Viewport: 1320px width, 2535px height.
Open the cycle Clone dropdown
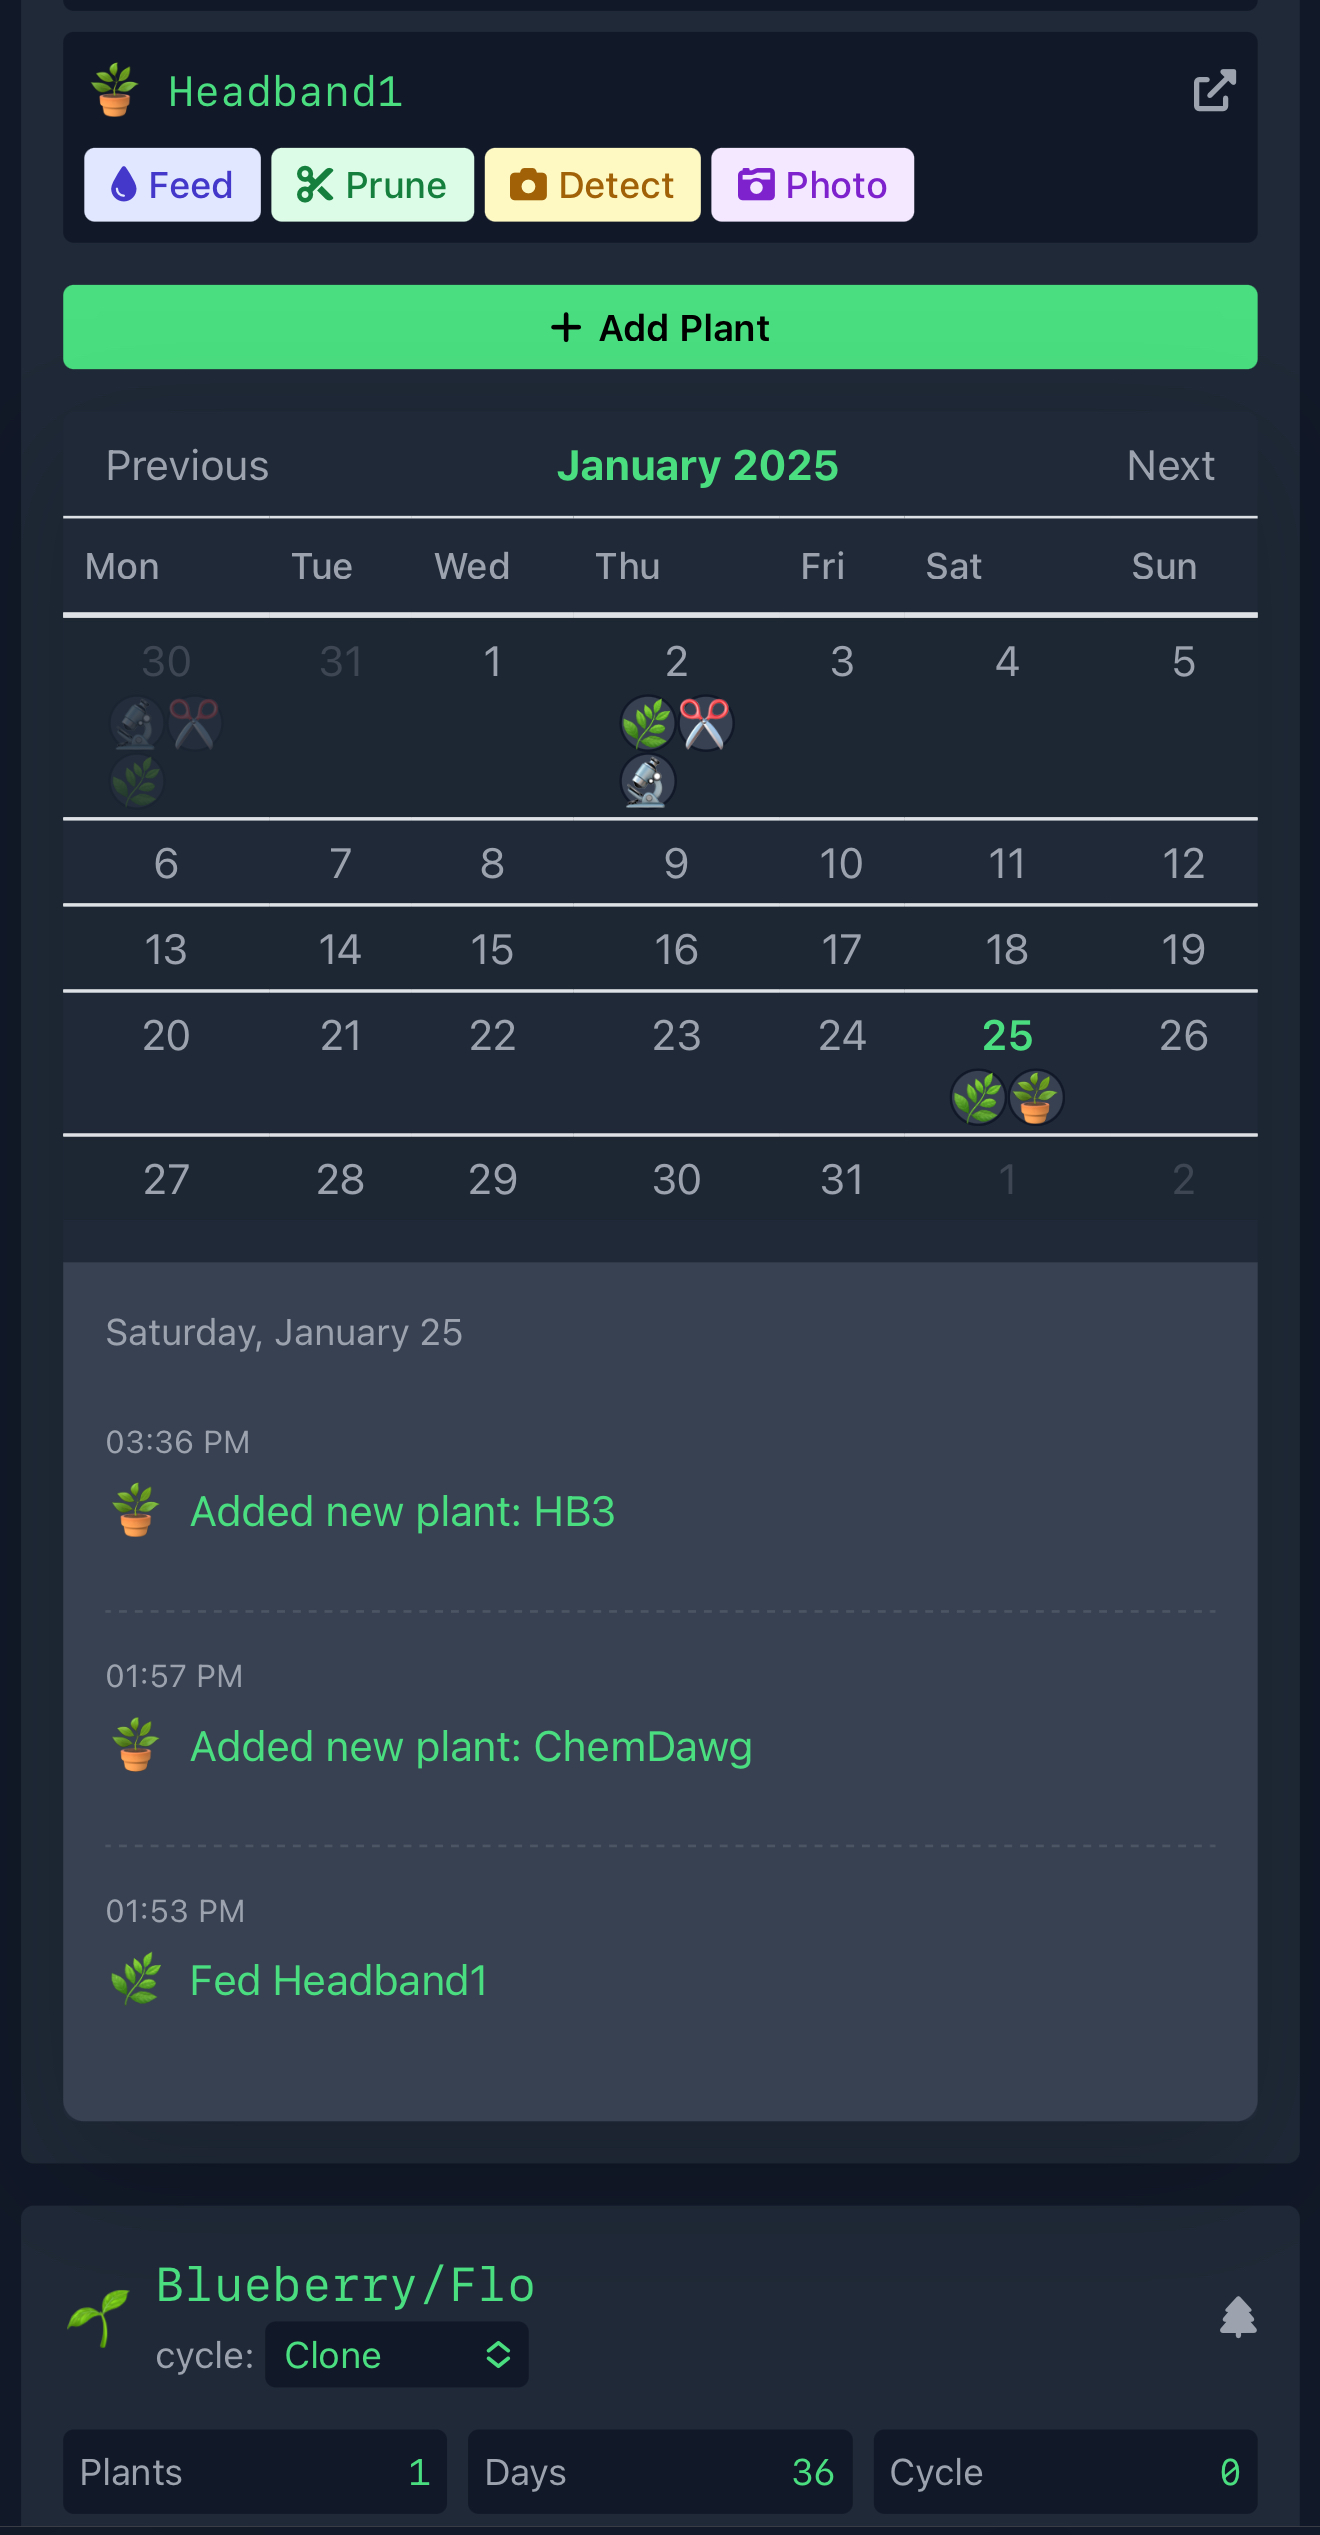click(396, 2355)
